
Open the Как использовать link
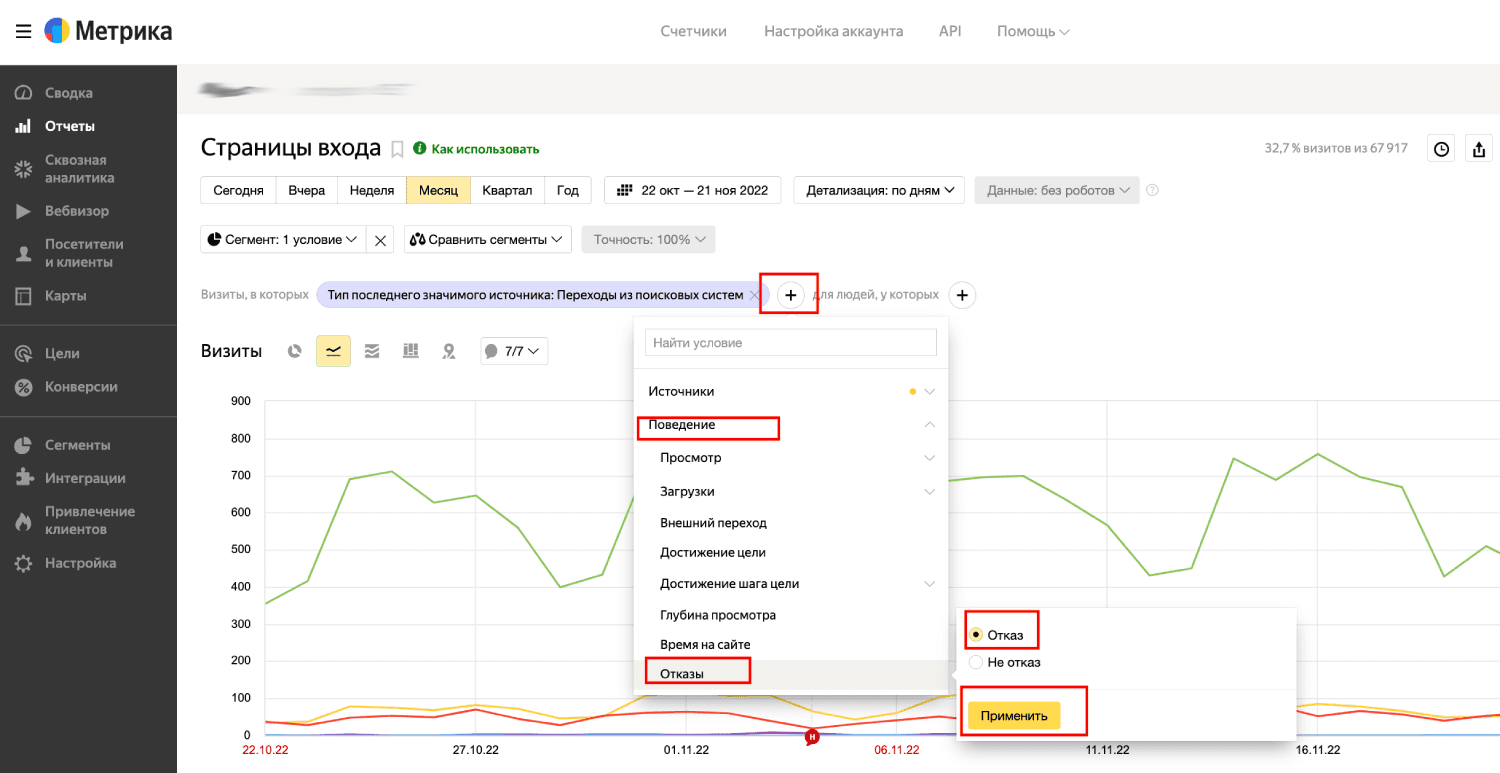(485, 149)
